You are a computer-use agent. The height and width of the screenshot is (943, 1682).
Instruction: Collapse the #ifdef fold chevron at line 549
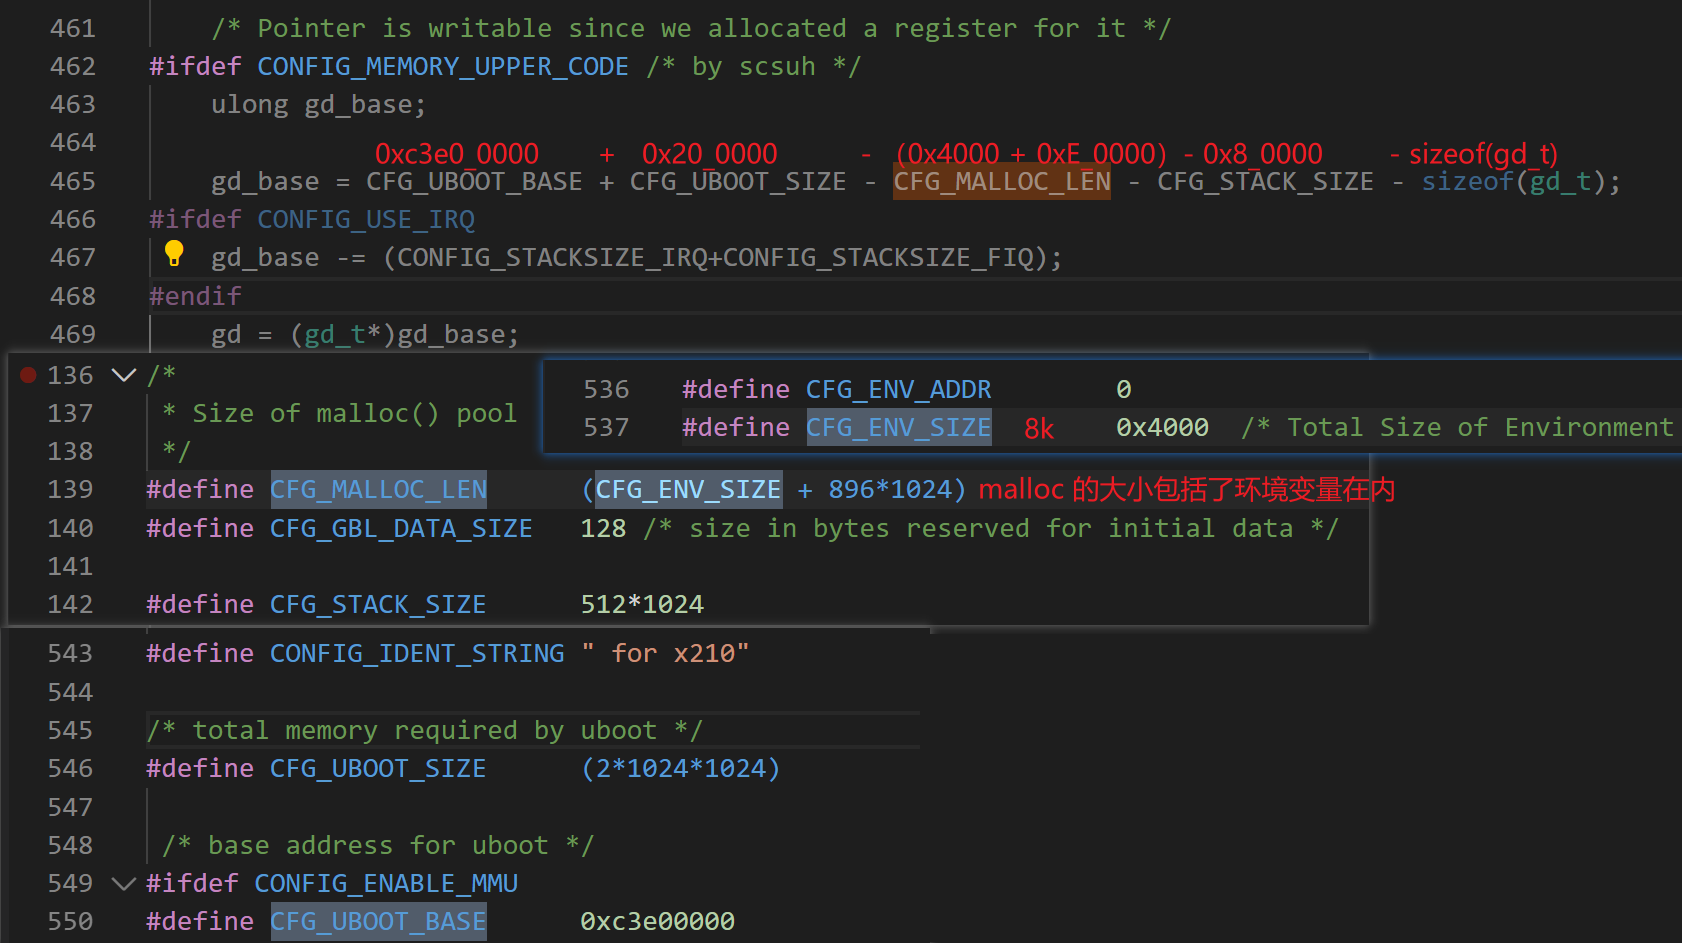pos(124,883)
